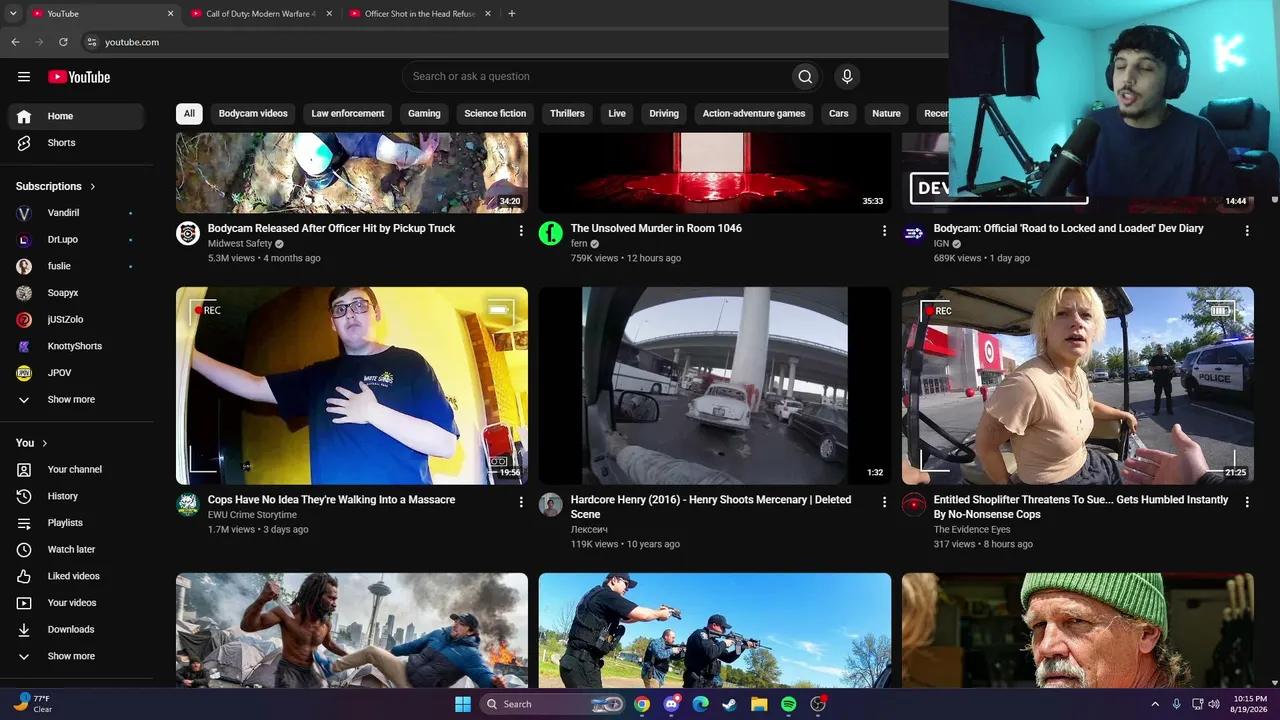Screen dimensions: 1280x720
Task: Show hidden system tray icons
Action: 1155,704
